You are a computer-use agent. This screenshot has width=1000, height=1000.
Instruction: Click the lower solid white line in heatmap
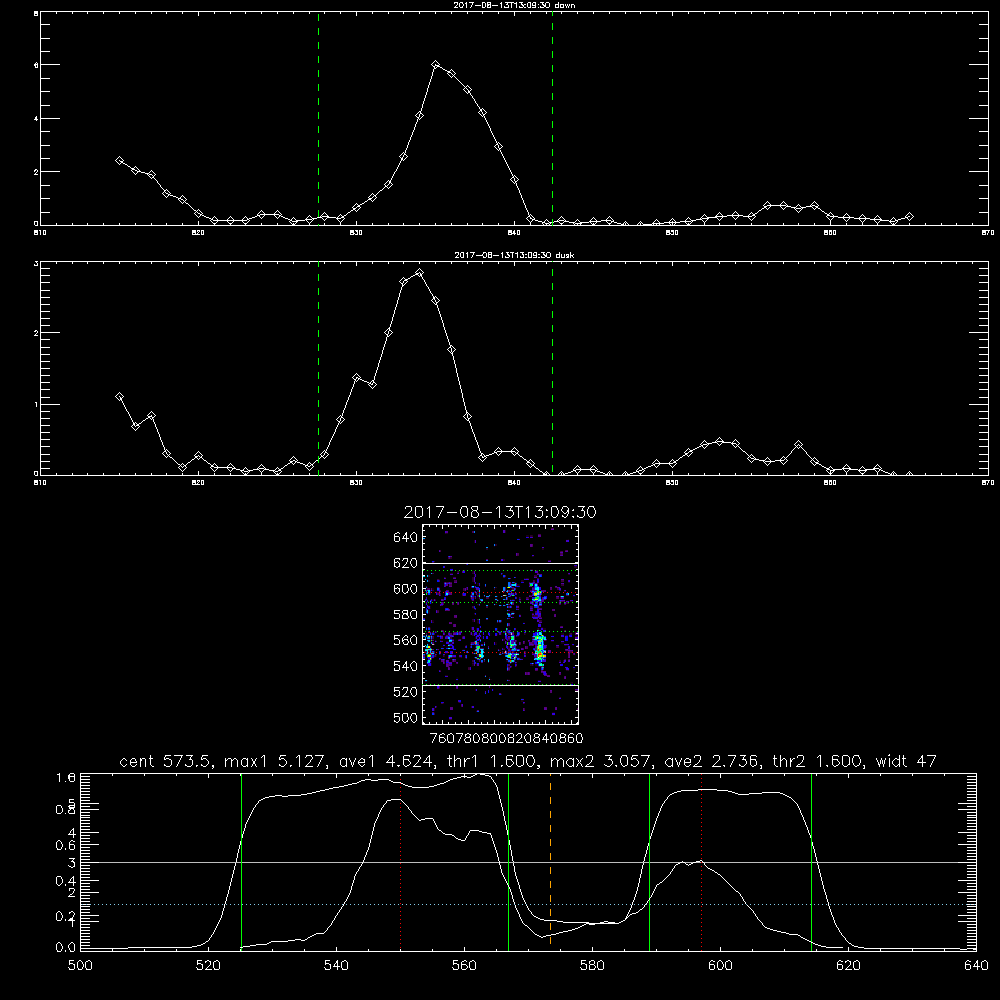pyautogui.click(x=501, y=685)
